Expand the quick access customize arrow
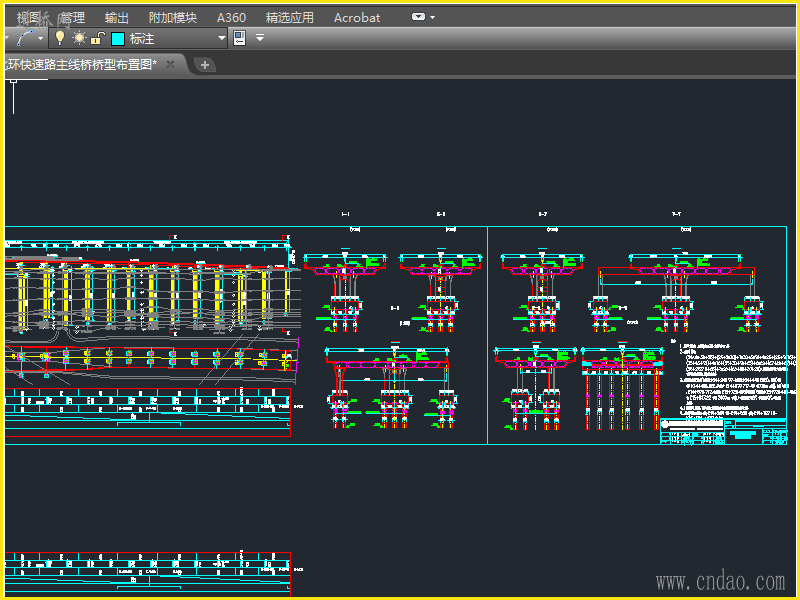800x600 pixels. (260, 38)
